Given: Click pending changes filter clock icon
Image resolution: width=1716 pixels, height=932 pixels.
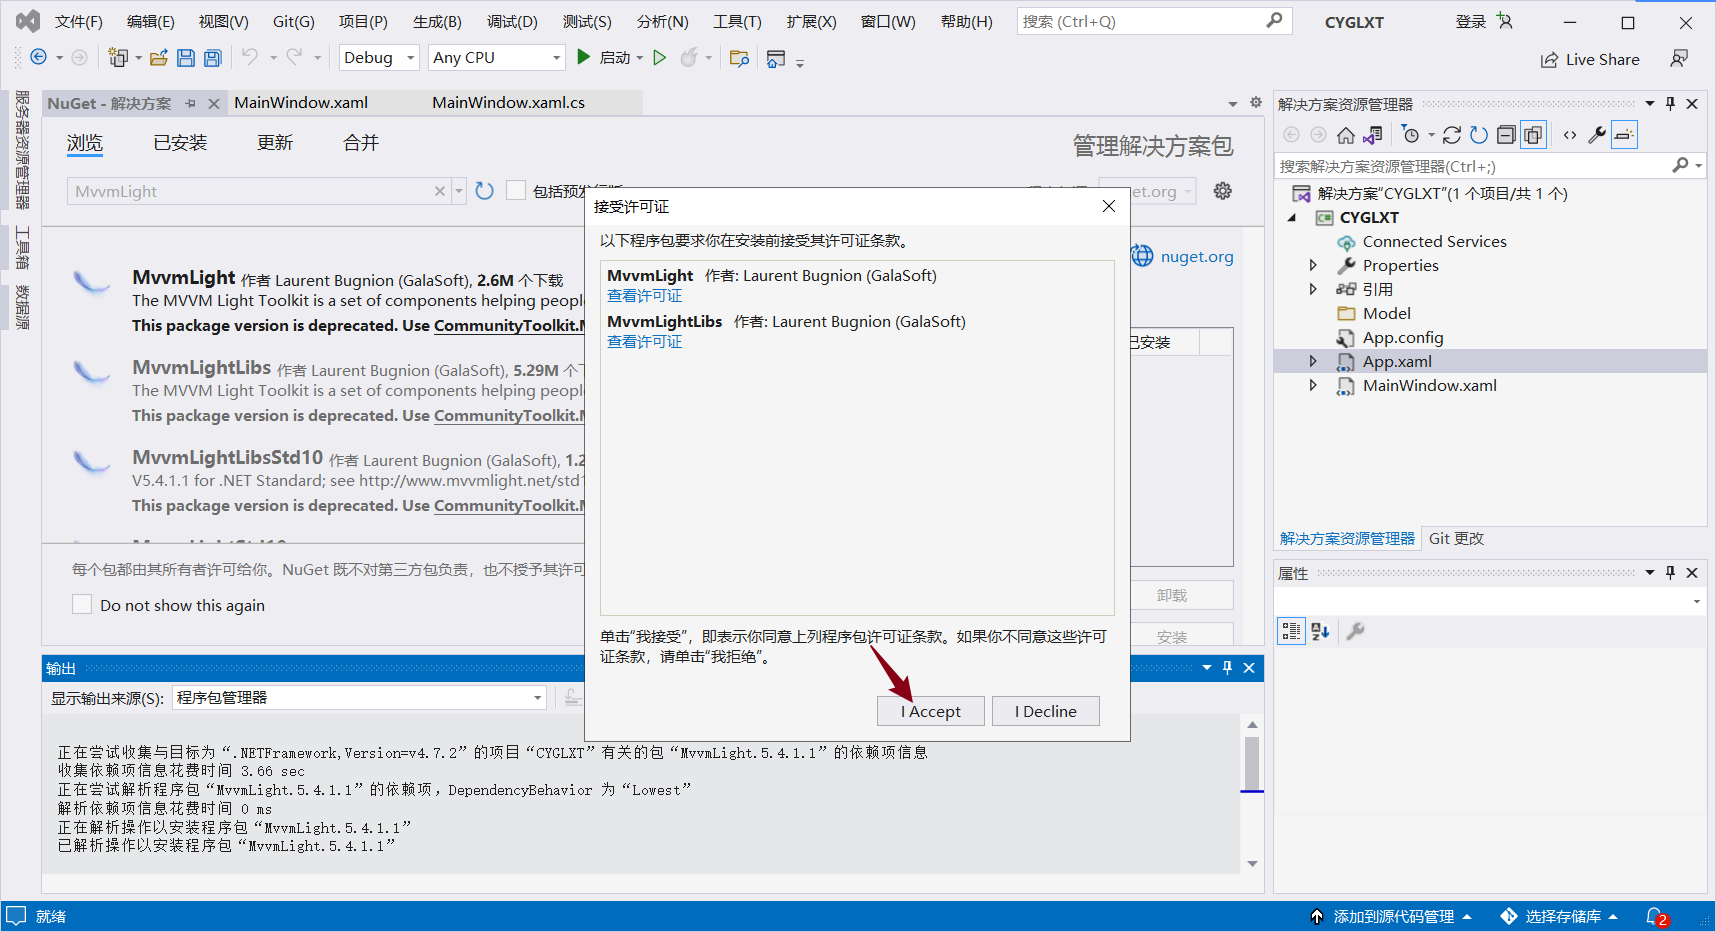Looking at the screenshot, I should (1411, 135).
